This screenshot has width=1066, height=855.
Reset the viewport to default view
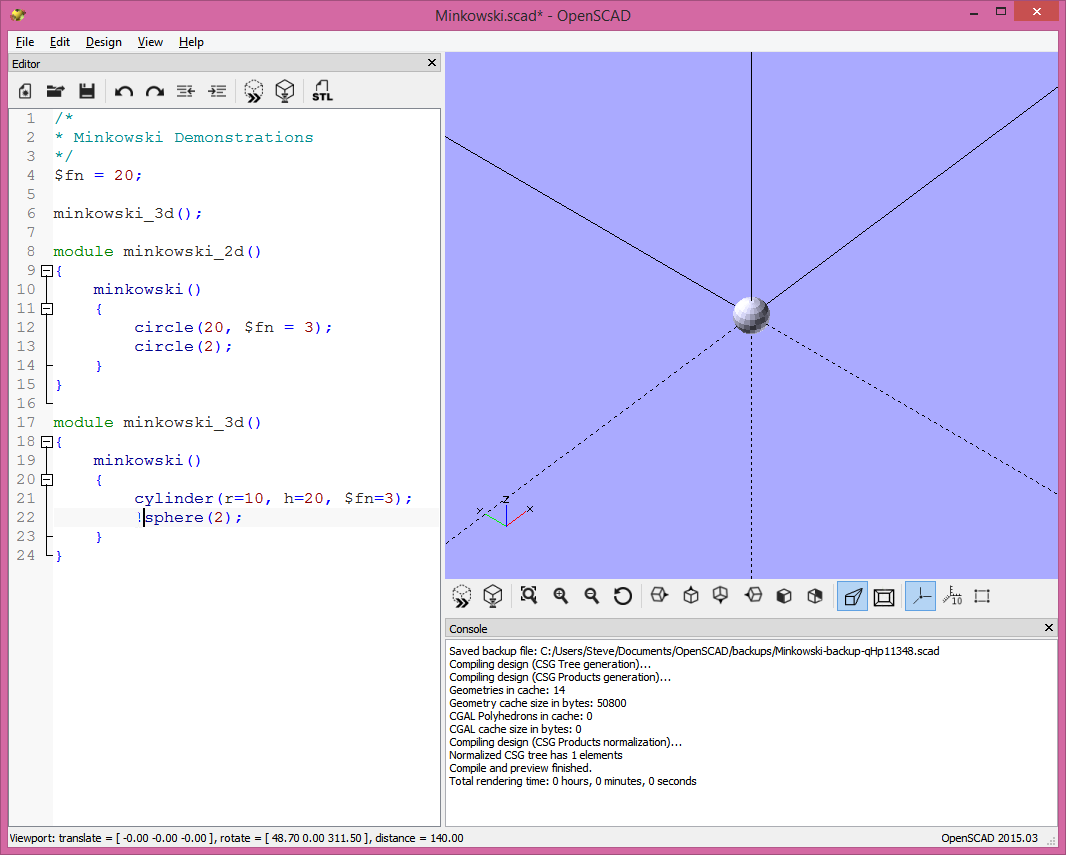pyautogui.click(x=623, y=595)
